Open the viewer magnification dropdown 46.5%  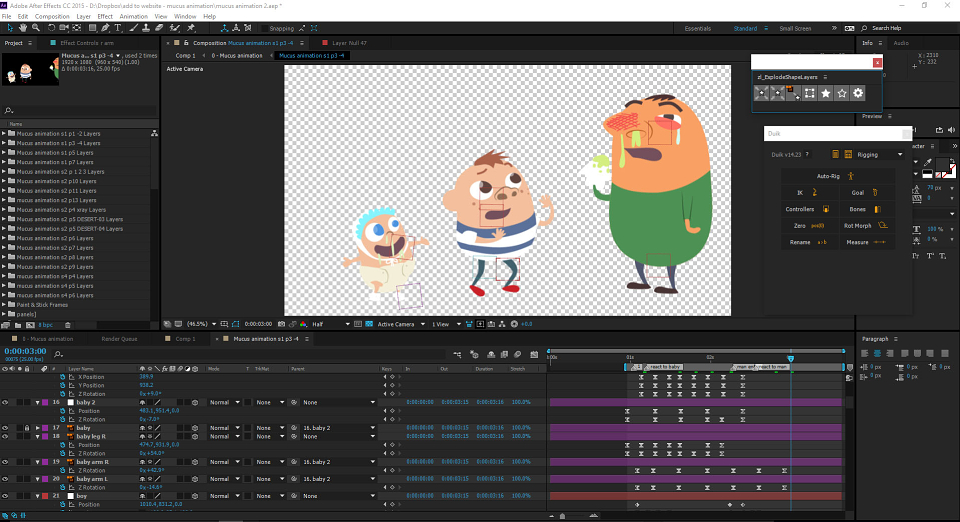tap(201, 324)
